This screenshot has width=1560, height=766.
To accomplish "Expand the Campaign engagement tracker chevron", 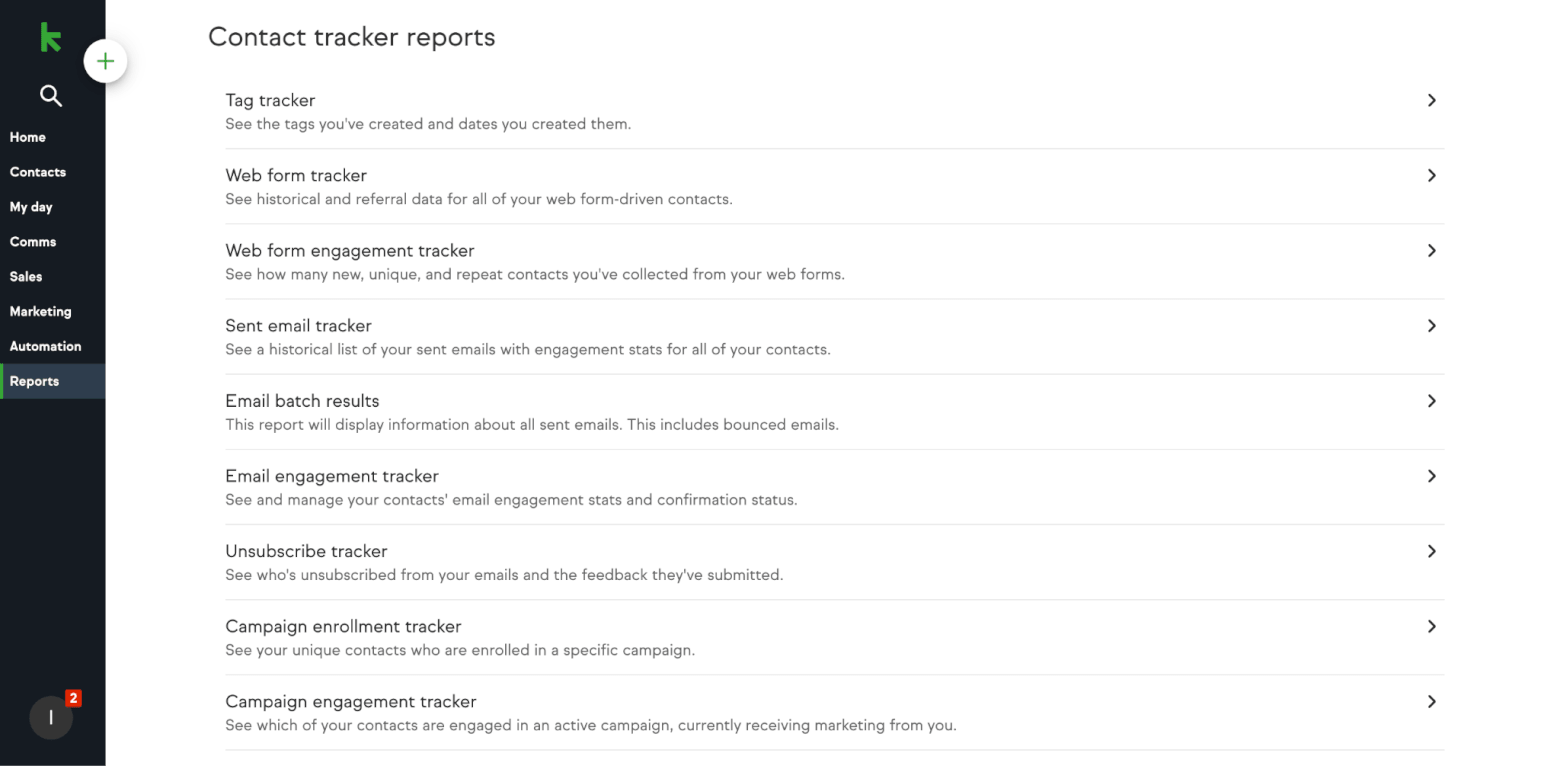I will pyautogui.click(x=1431, y=701).
